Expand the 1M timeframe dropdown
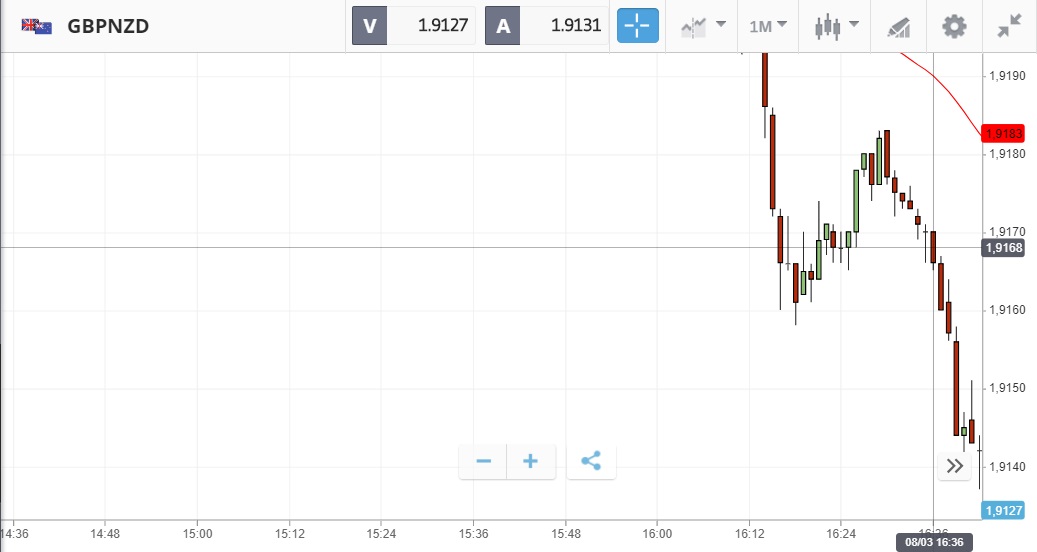Viewport: 1037px width, 552px height. click(767, 26)
